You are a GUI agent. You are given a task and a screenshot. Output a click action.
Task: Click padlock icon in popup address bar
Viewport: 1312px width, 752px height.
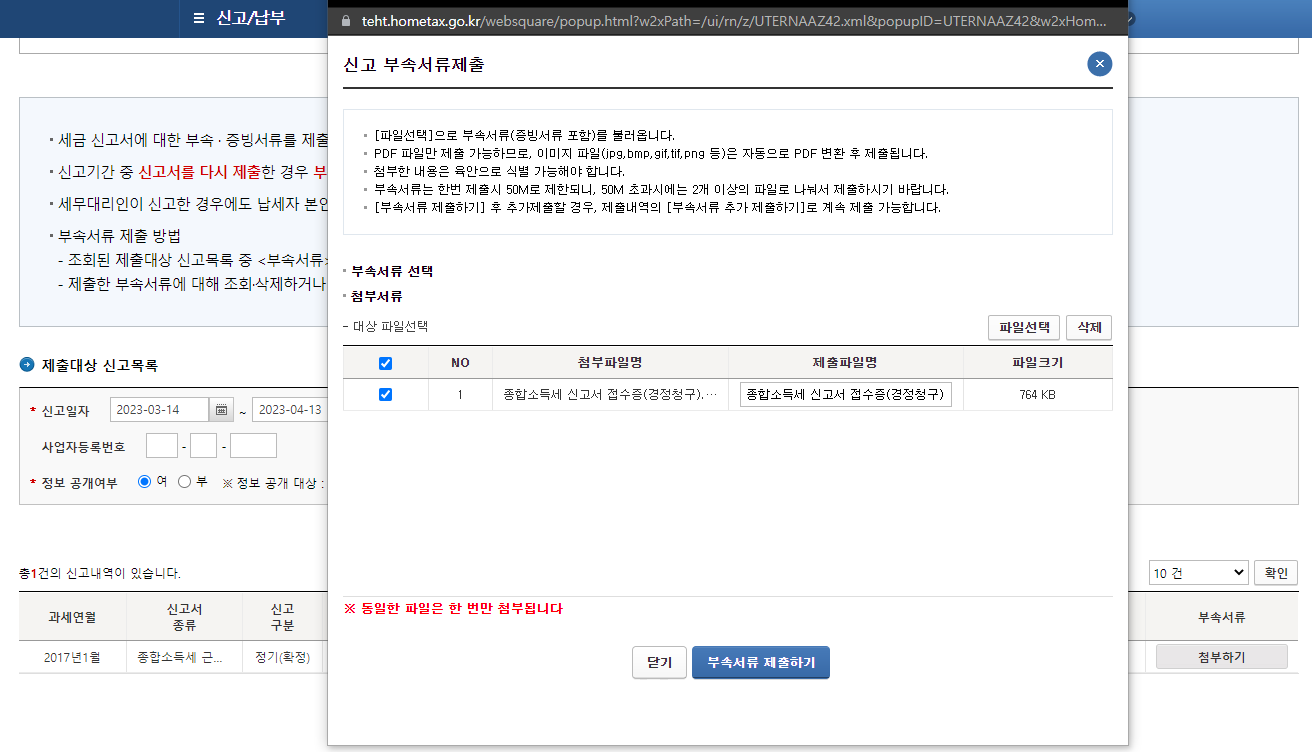tap(345, 19)
